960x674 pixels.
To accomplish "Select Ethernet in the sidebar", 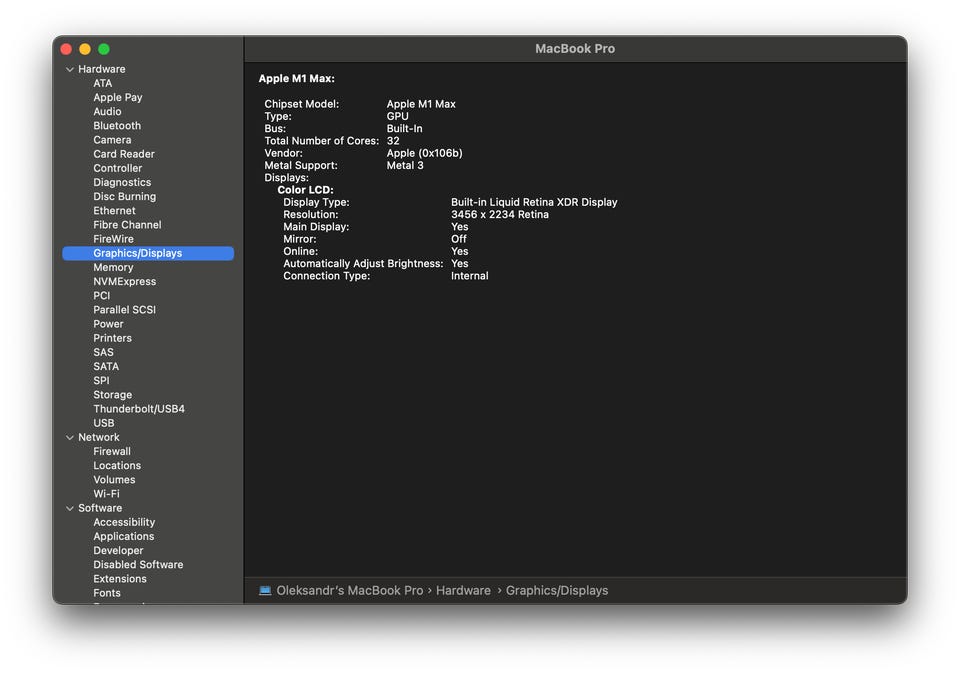I will (114, 211).
